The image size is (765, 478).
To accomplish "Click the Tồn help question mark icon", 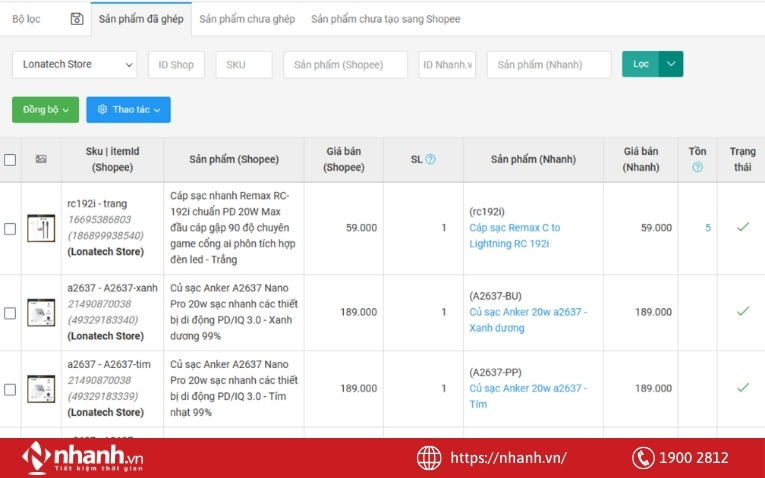I will (x=698, y=167).
